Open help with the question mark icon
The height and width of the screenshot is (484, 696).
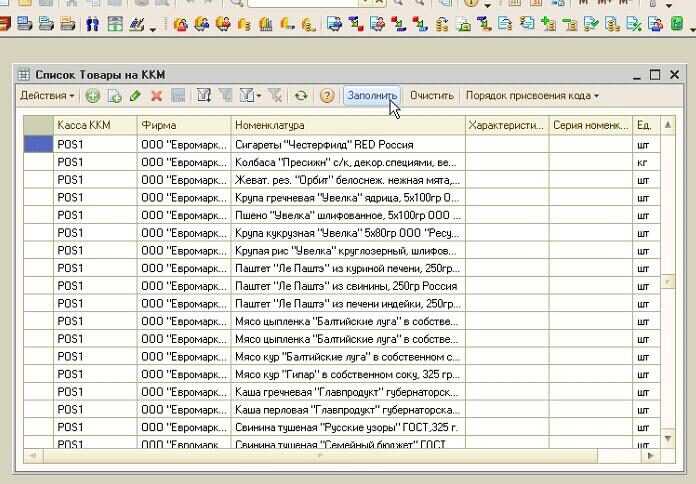tap(327, 96)
